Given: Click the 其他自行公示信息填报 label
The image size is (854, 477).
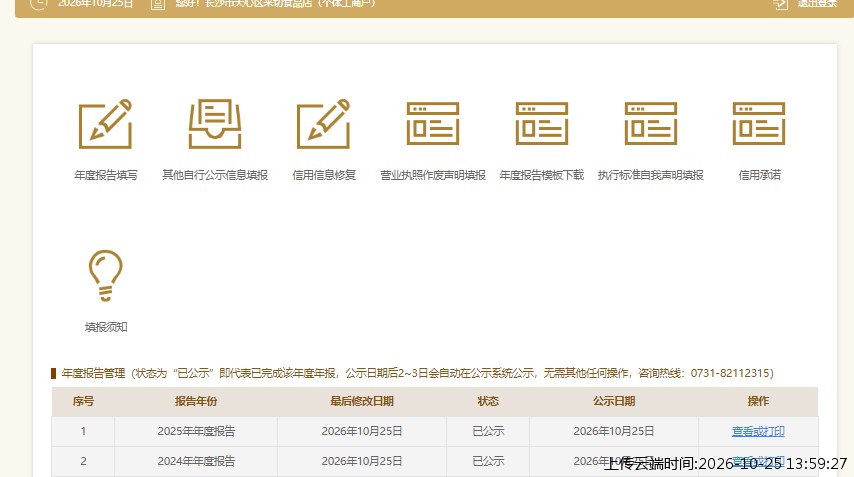Looking at the screenshot, I should tap(215, 175).
